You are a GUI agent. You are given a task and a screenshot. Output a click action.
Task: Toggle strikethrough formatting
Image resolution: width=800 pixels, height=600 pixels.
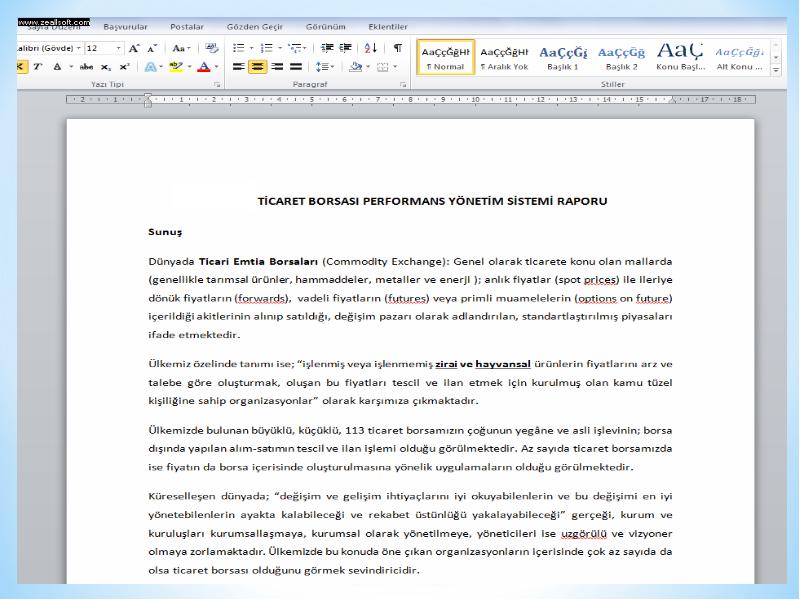tap(87, 67)
